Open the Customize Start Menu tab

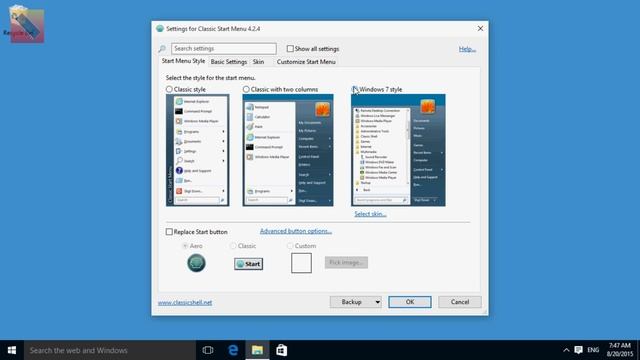306,62
